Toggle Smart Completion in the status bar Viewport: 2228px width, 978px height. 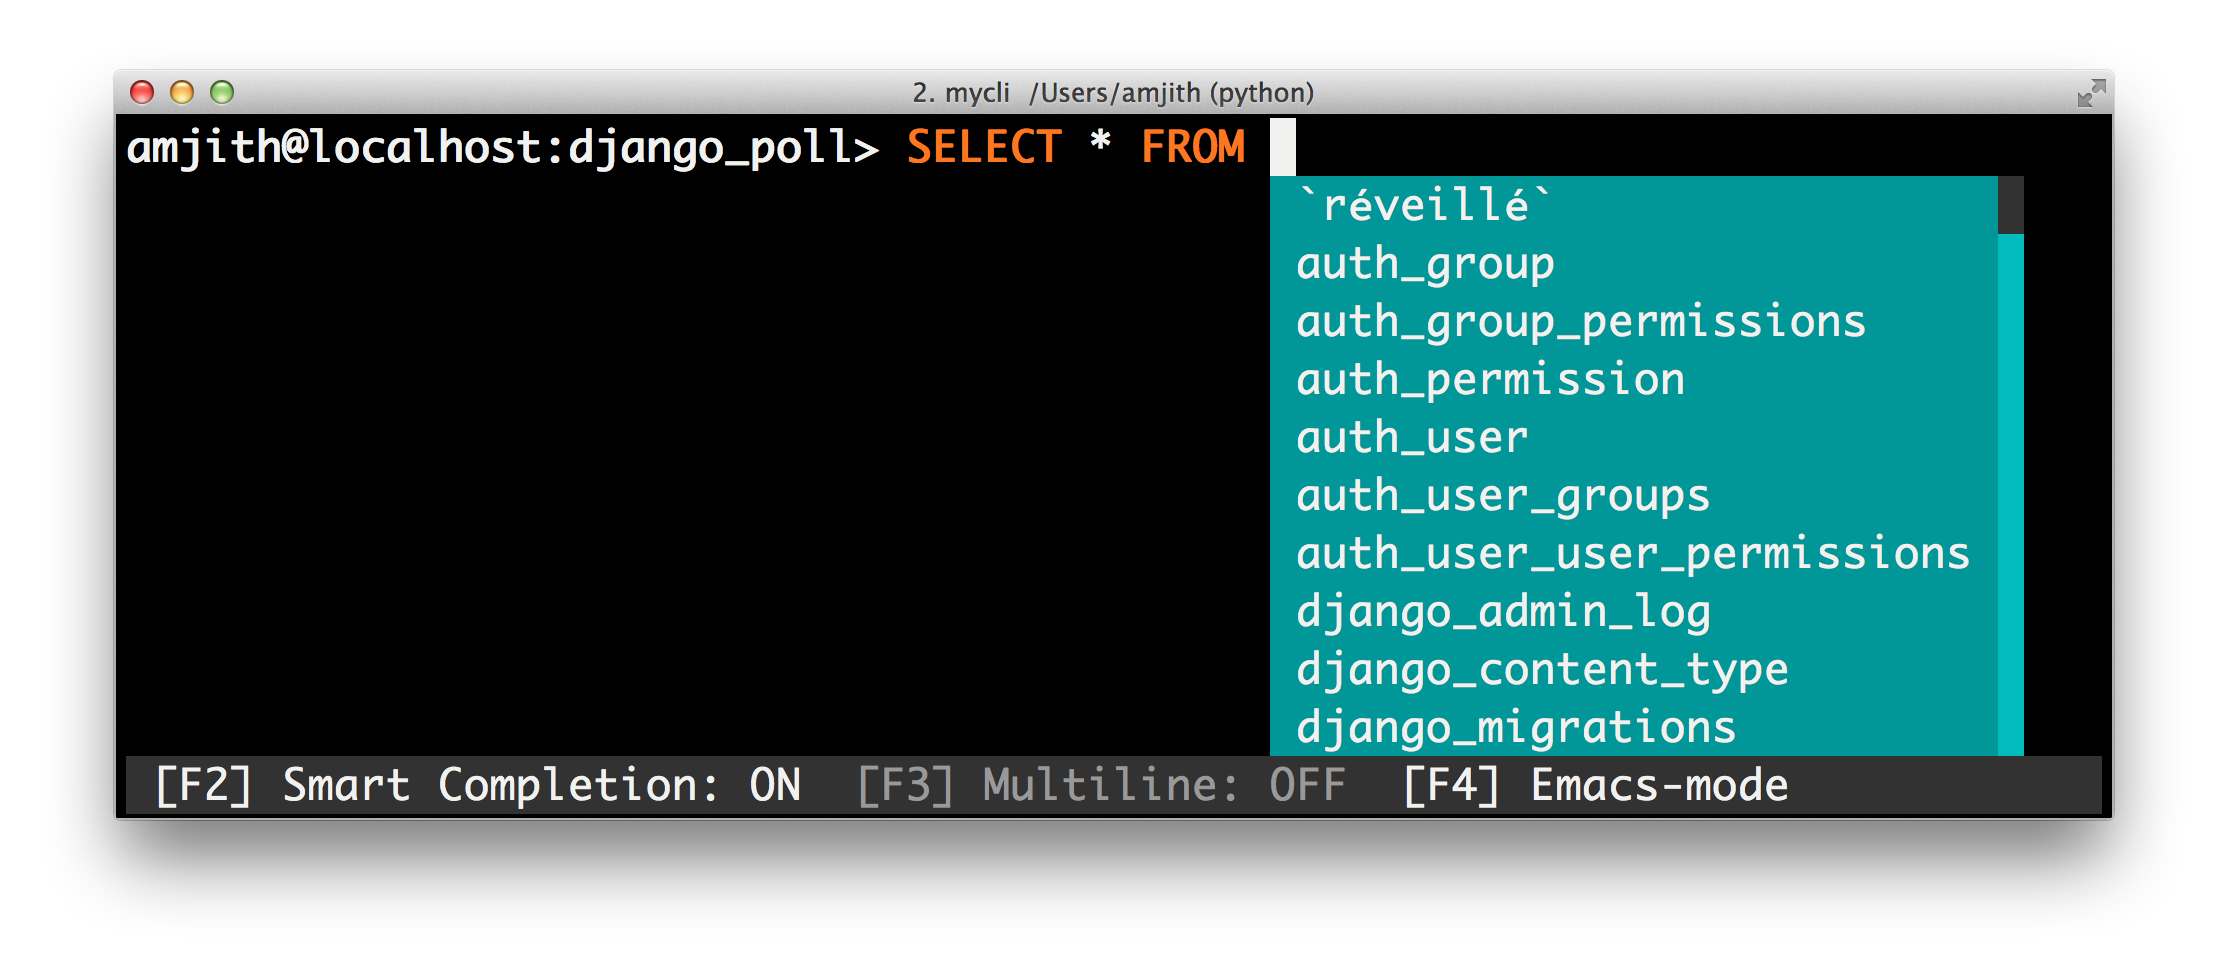478,785
